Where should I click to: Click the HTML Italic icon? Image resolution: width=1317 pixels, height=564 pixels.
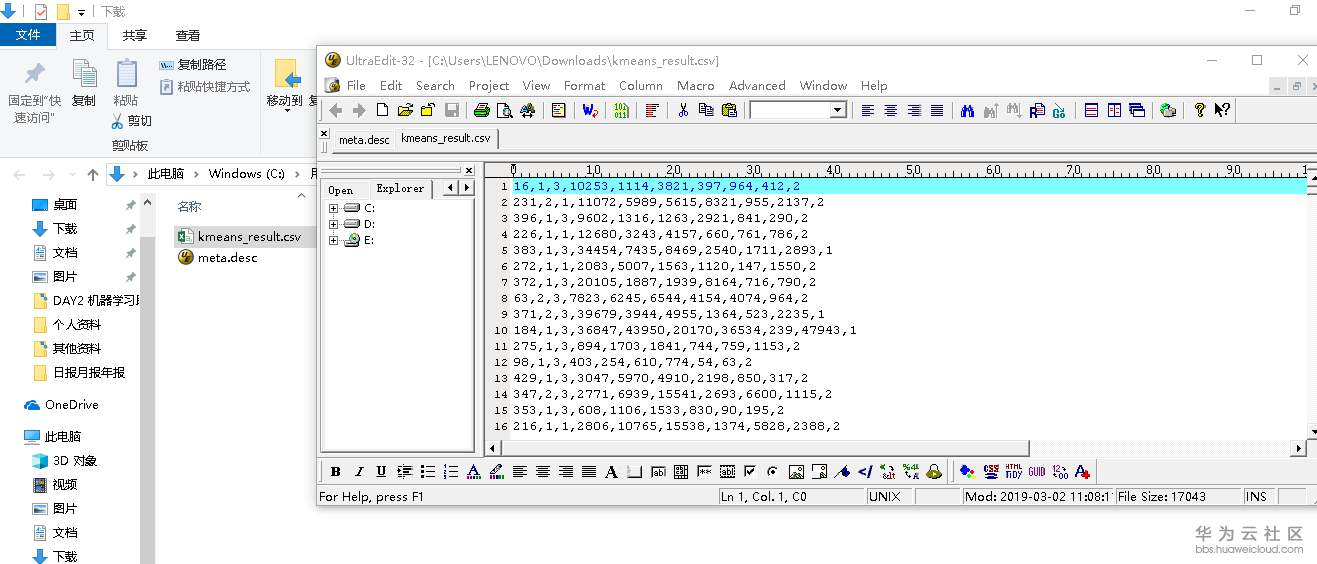tap(358, 472)
